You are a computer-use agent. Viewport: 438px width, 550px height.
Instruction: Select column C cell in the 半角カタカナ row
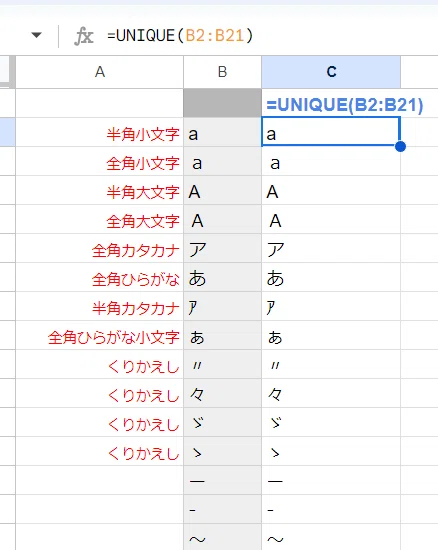(x=331, y=306)
